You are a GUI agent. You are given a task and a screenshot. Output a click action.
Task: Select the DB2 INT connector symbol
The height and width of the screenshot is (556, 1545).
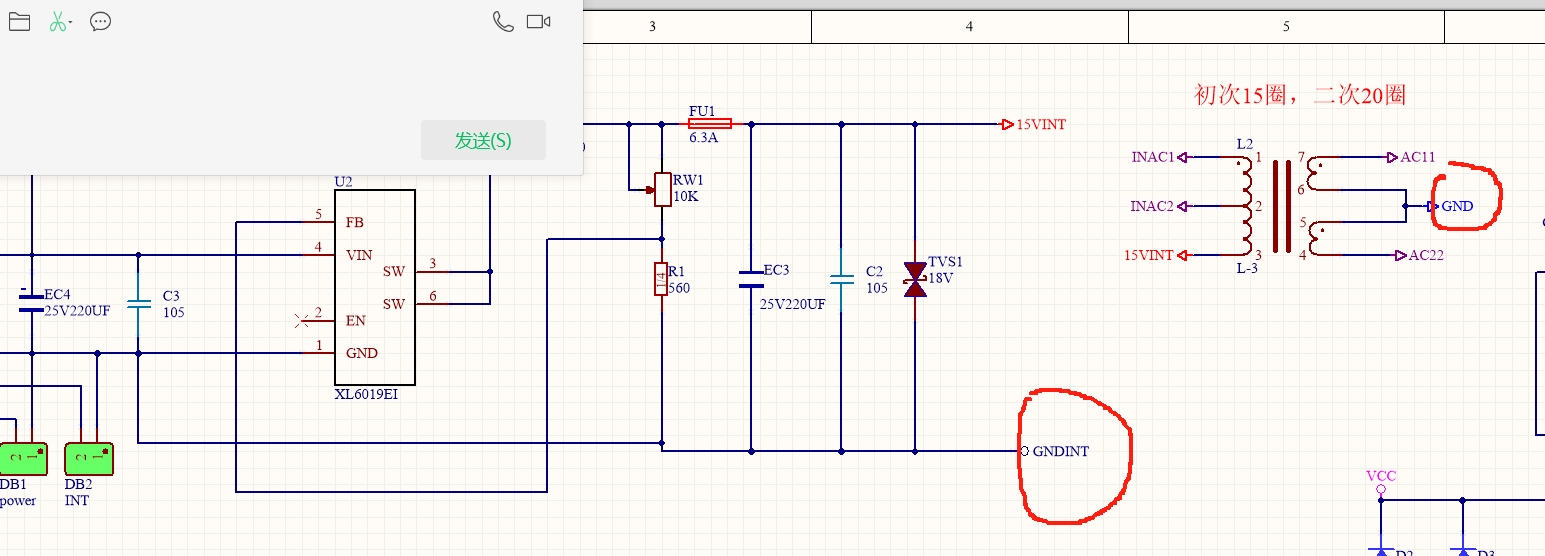click(88, 459)
